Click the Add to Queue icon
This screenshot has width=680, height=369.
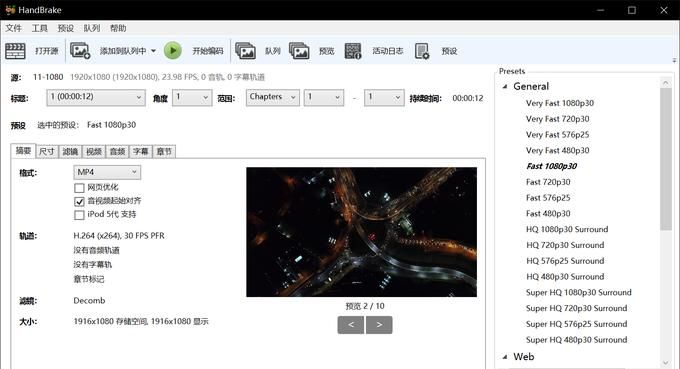(80, 51)
